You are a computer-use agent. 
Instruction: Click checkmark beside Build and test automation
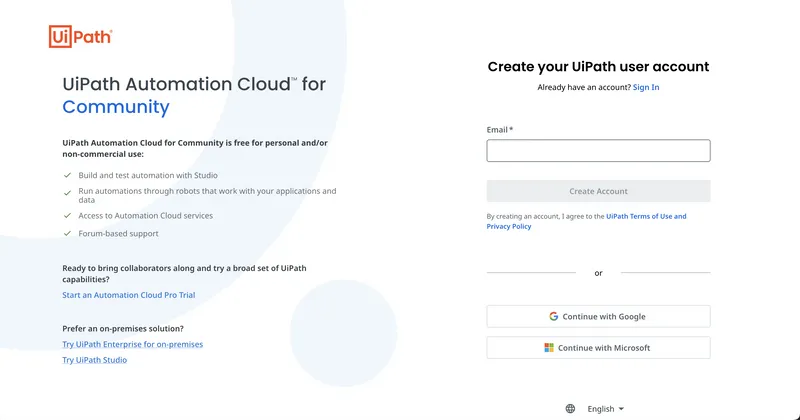[x=67, y=175]
